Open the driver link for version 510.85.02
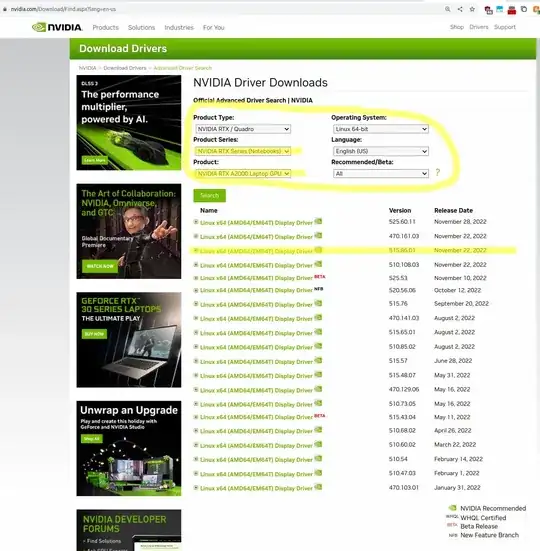 click(256, 347)
